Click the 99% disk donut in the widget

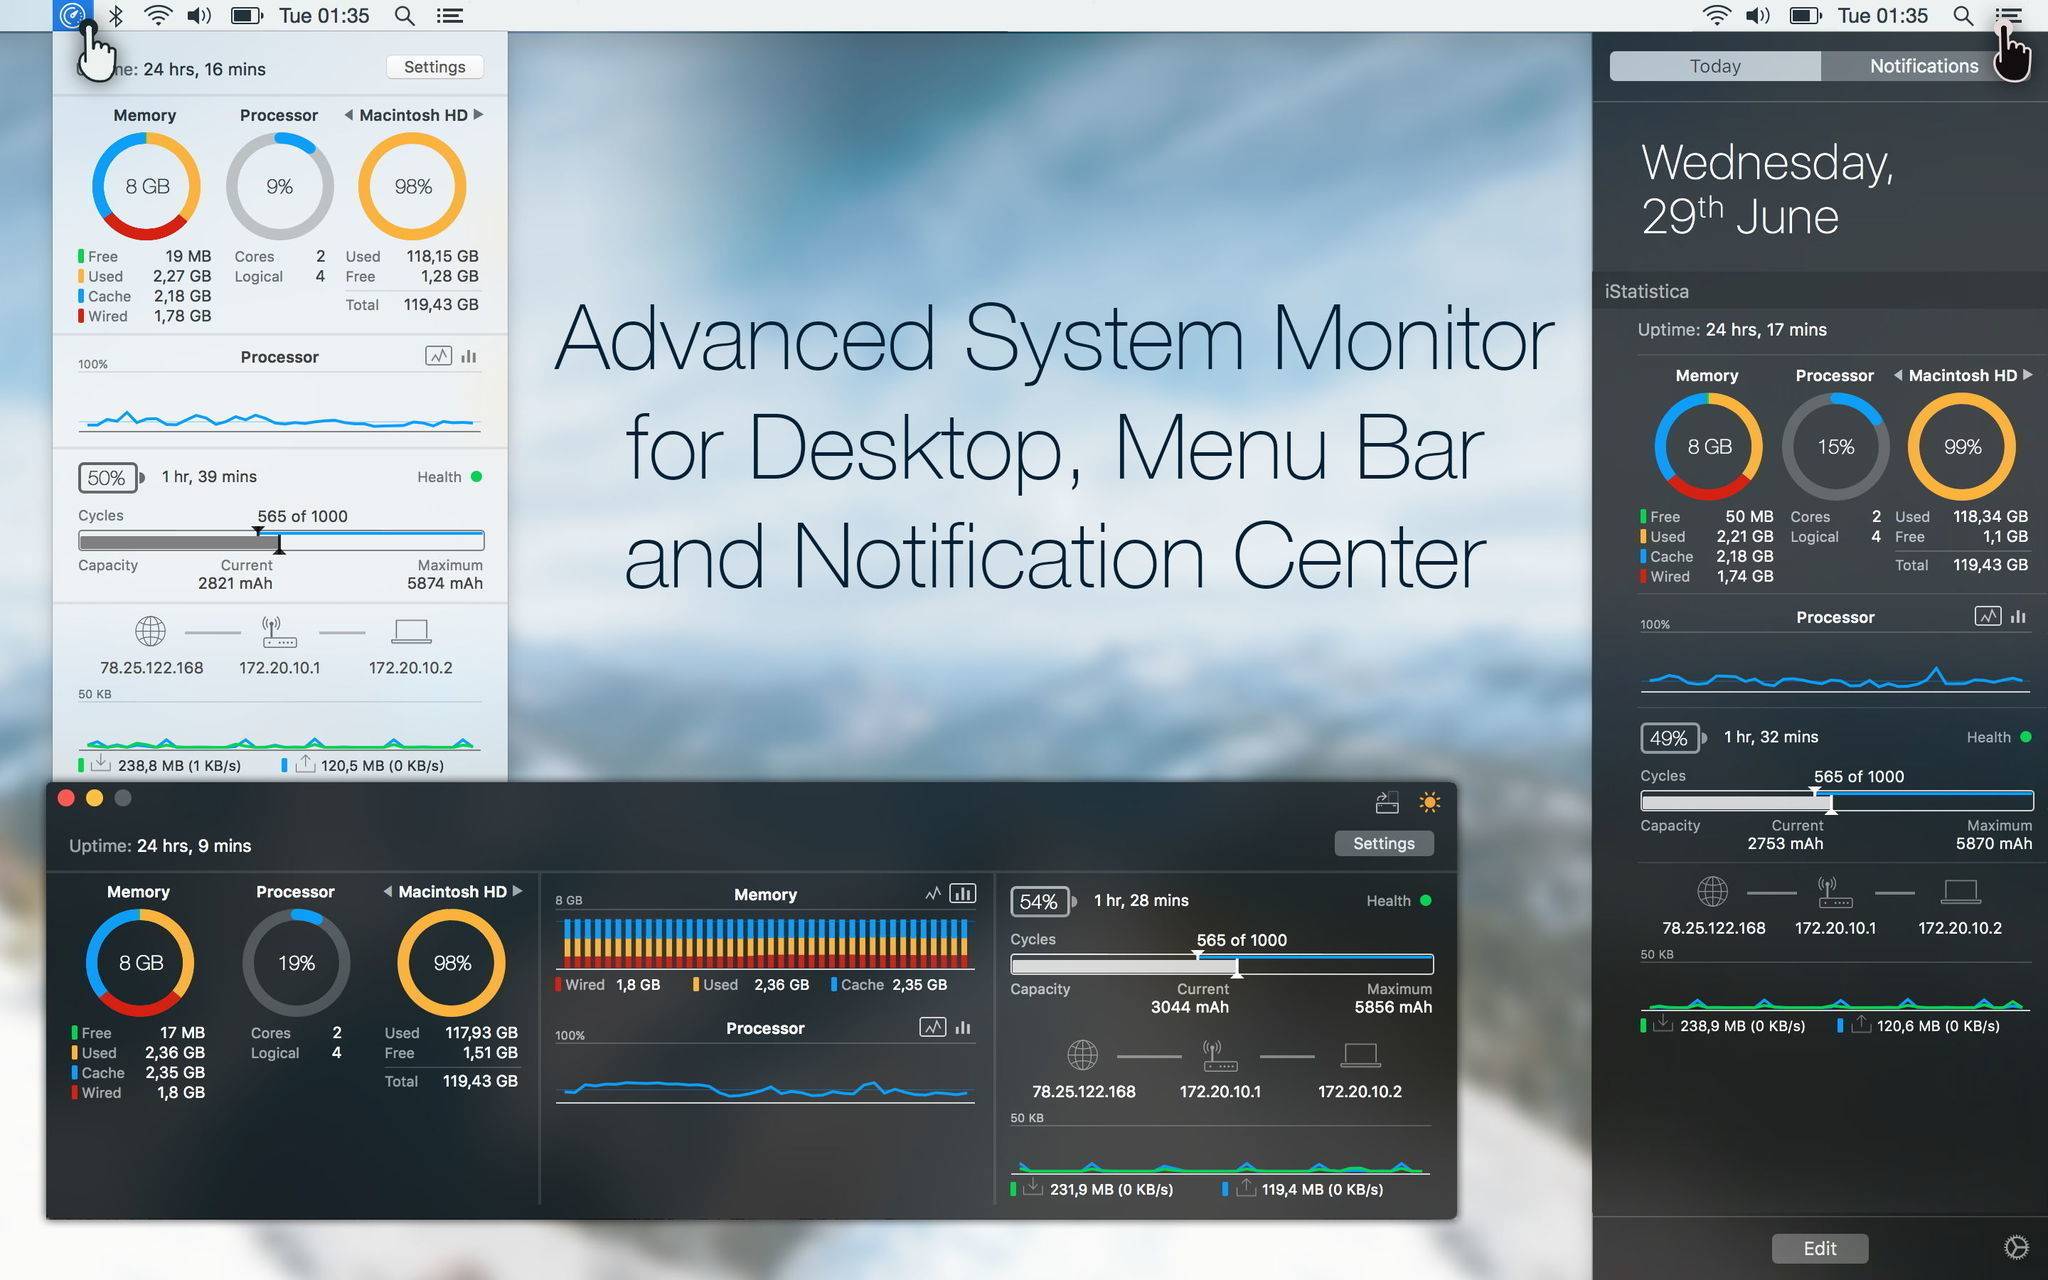click(1962, 446)
